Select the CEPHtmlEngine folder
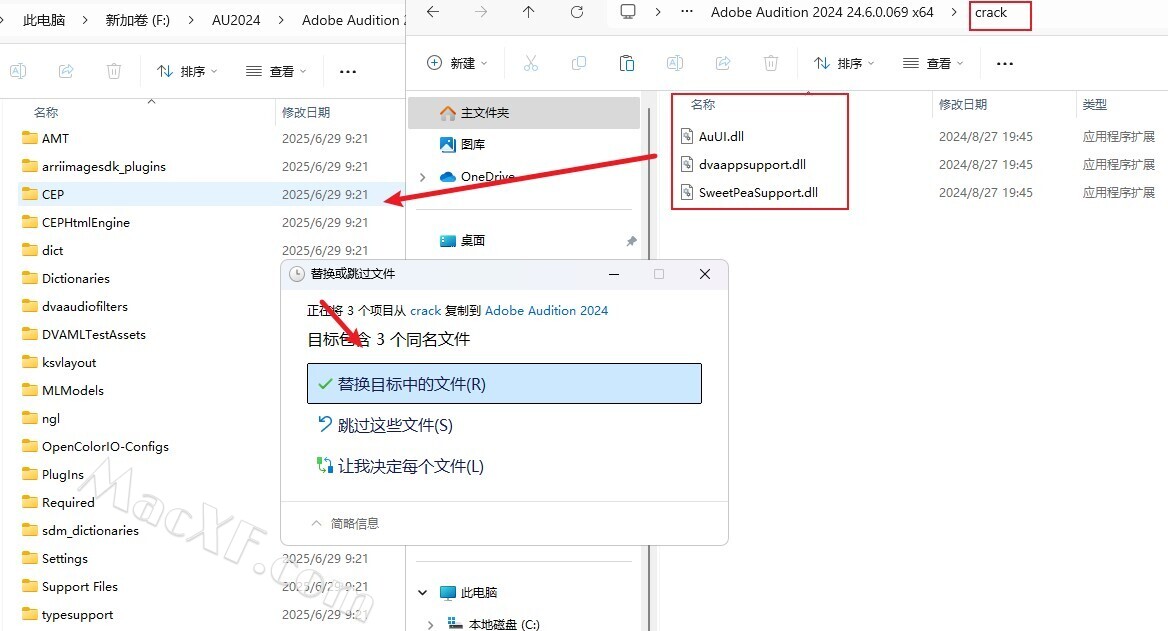Screen dimensions: 1168x631 [x=76, y=223]
